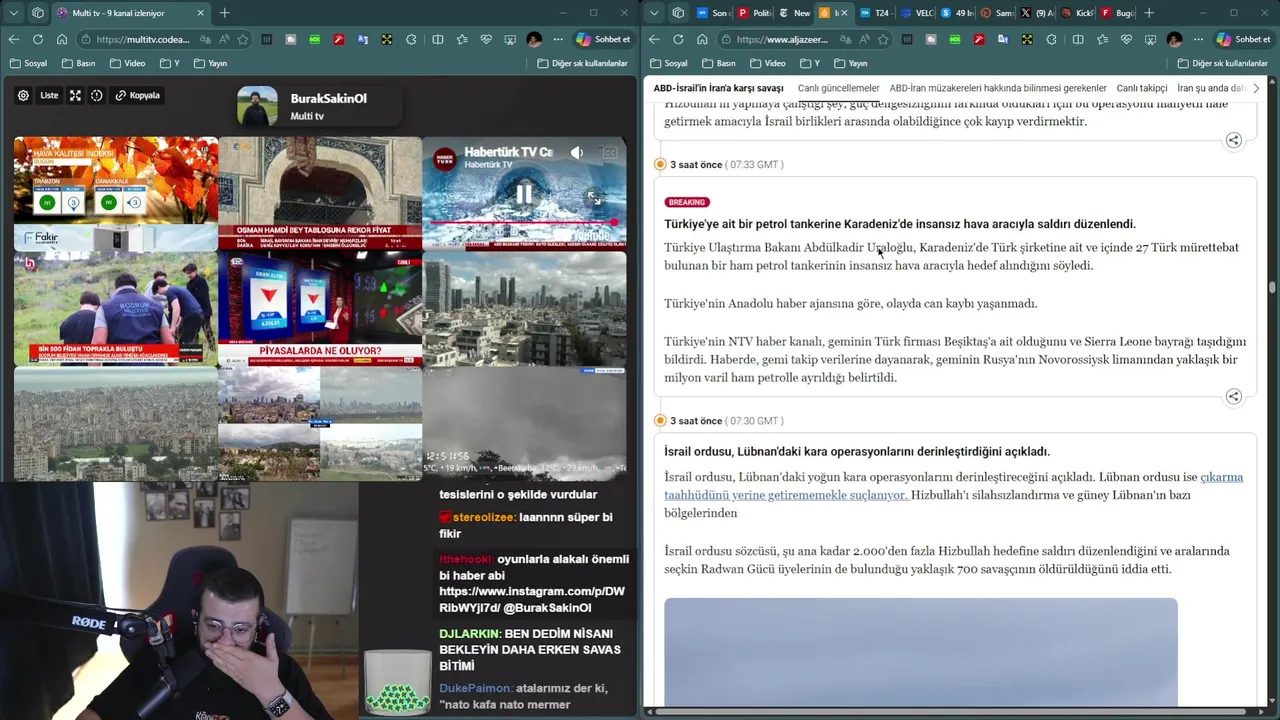The height and width of the screenshot is (720, 1280).
Task: Switch to the X (9) tab
Action: (x=1038, y=13)
